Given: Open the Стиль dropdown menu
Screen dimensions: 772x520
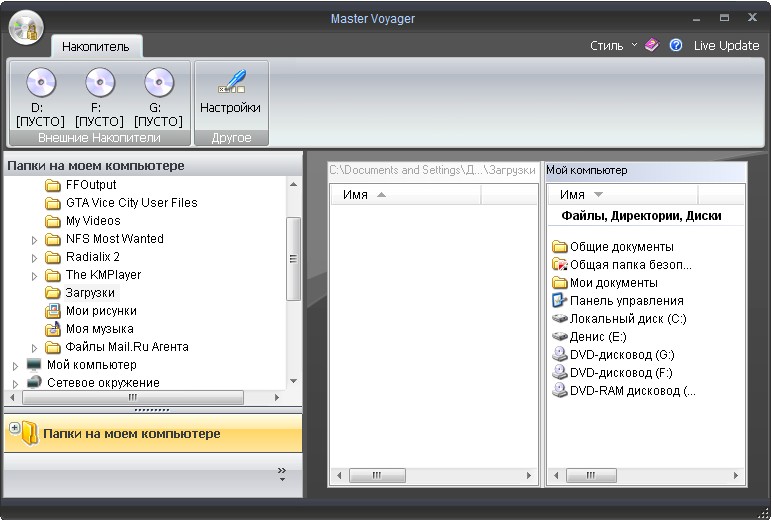Looking at the screenshot, I should [x=612, y=45].
